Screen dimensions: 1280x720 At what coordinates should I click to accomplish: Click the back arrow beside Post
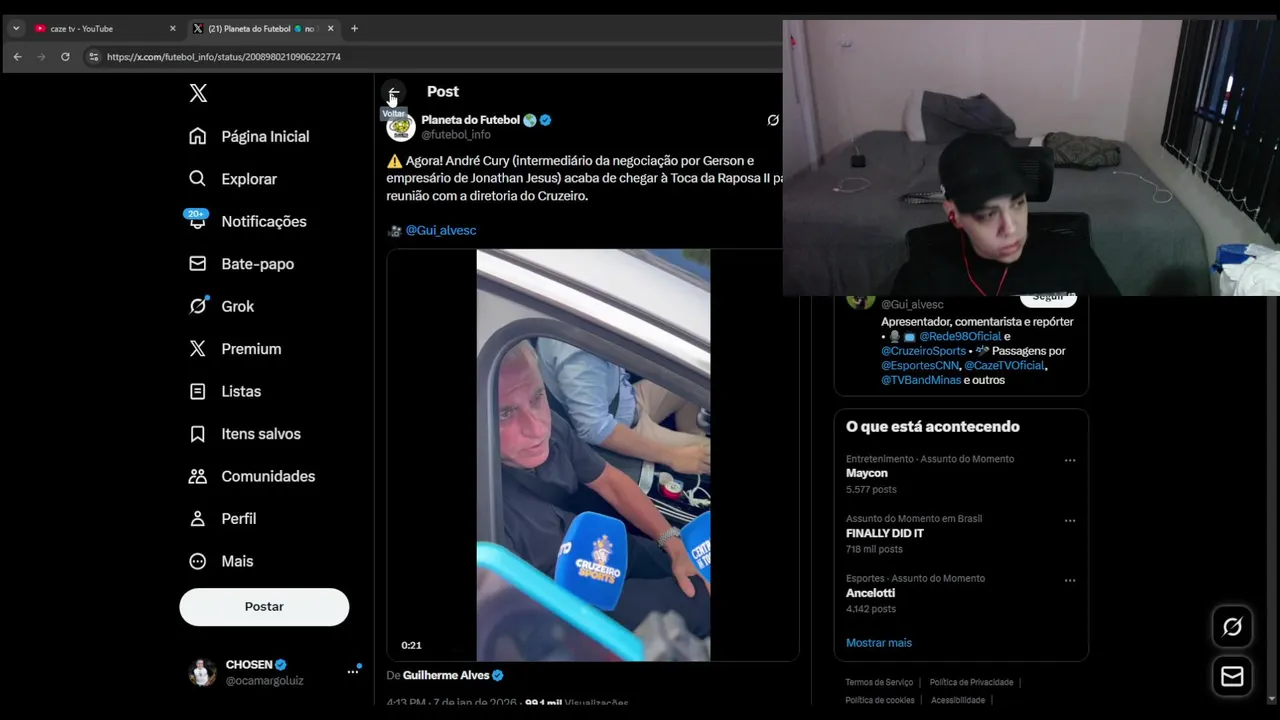click(x=393, y=93)
